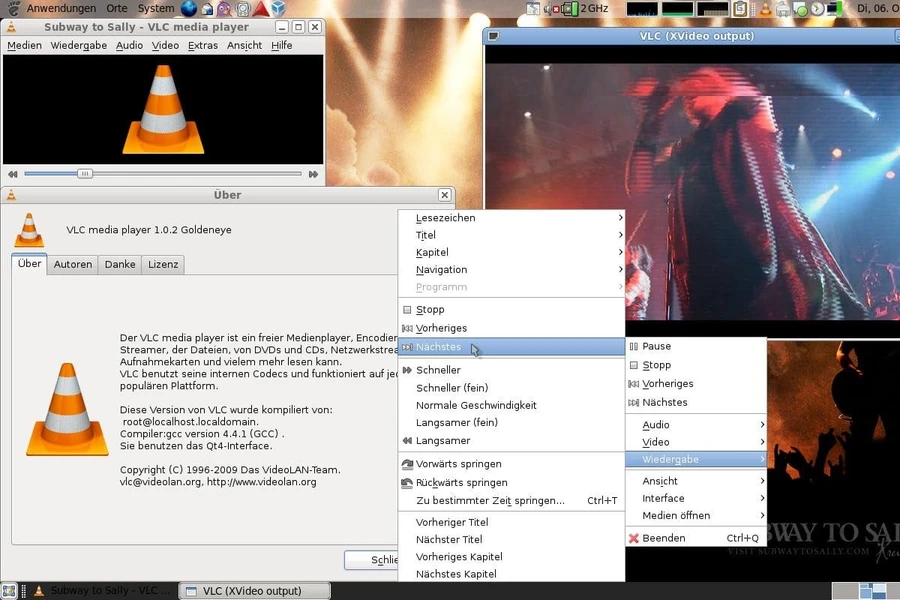The image size is (900, 600).
Task: Switch to the Autoren tab
Action: tap(73, 264)
